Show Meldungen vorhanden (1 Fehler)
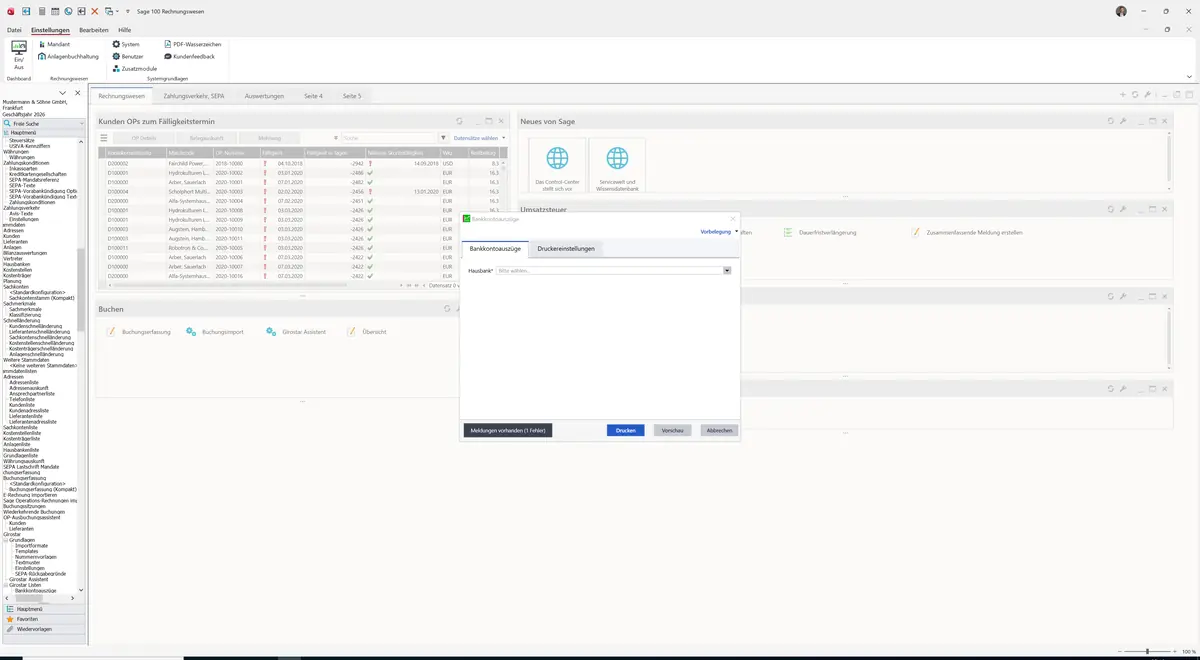 tap(508, 430)
